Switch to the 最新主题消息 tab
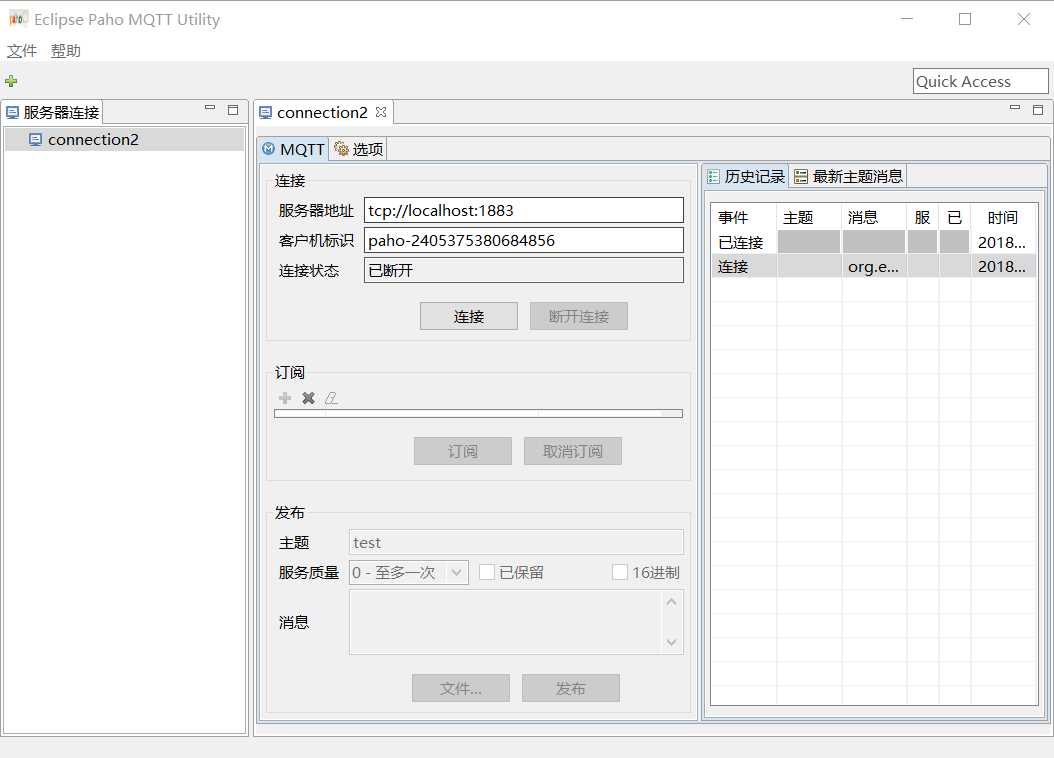Screen dimensions: 1054x758 pos(848,177)
